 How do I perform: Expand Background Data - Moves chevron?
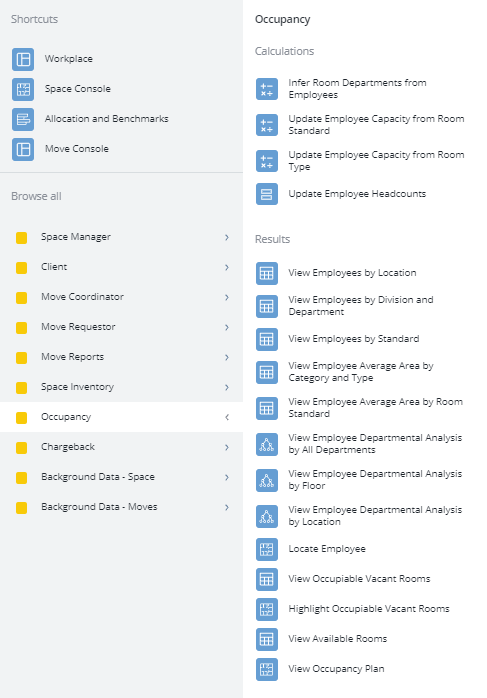pos(227,507)
